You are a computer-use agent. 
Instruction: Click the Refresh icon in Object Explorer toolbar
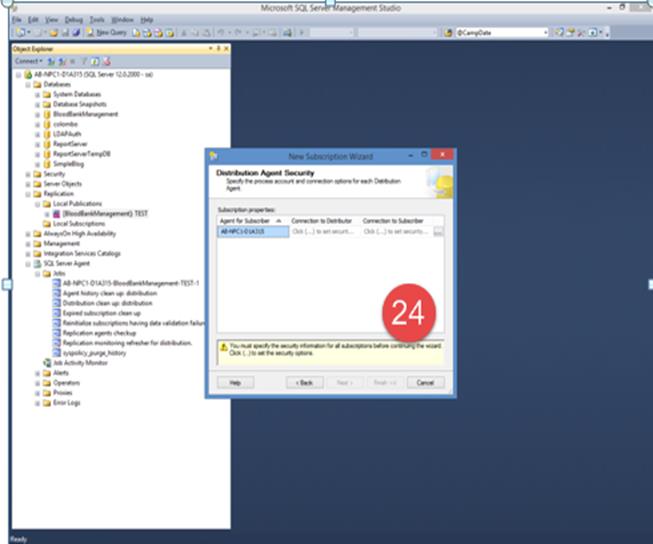click(95, 61)
